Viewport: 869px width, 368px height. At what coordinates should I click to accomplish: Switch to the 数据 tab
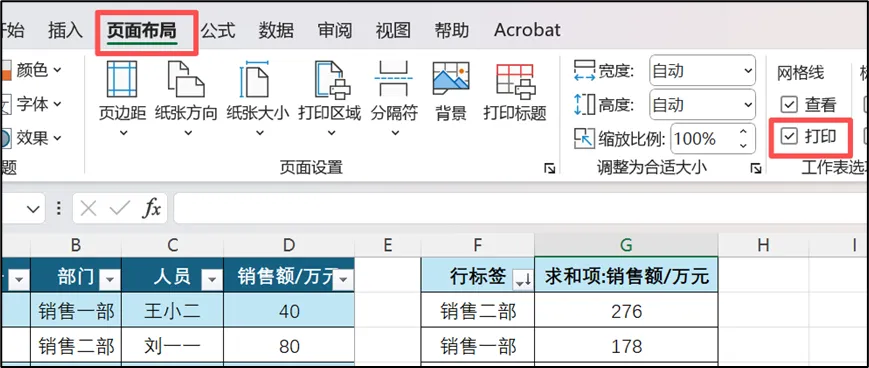coord(276,30)
